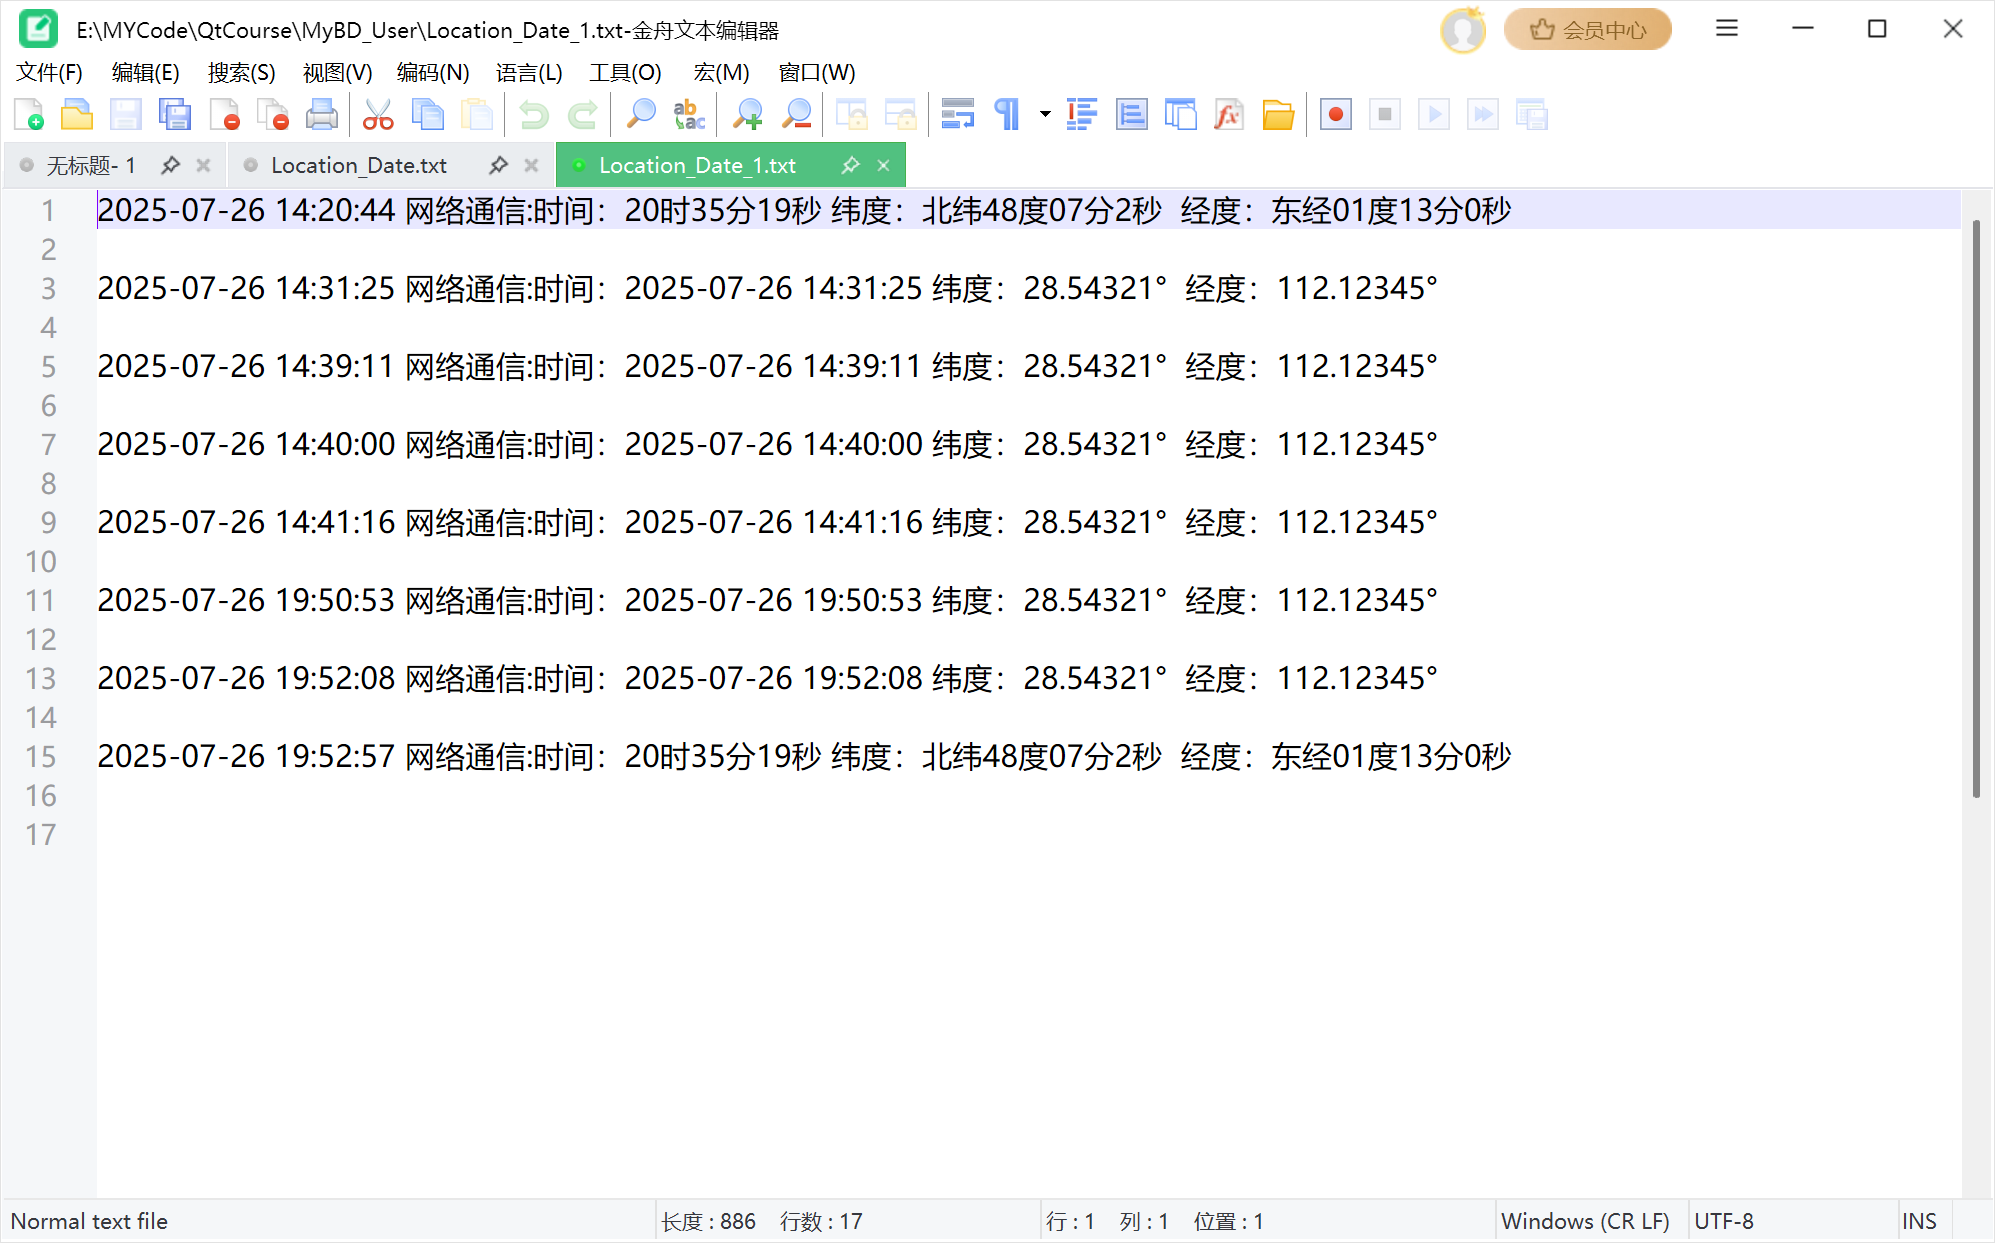The height and width of the screenshot is (1243, 1995).
Task: Switch to the 无标题- 1 tab
Action: pos(90,165)
